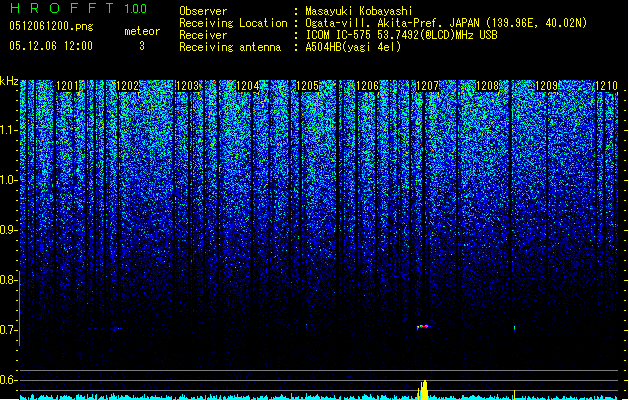Click A504HB(yagi 4el) antenna text
Screen dimensions: 629x400
coord(353,47)
